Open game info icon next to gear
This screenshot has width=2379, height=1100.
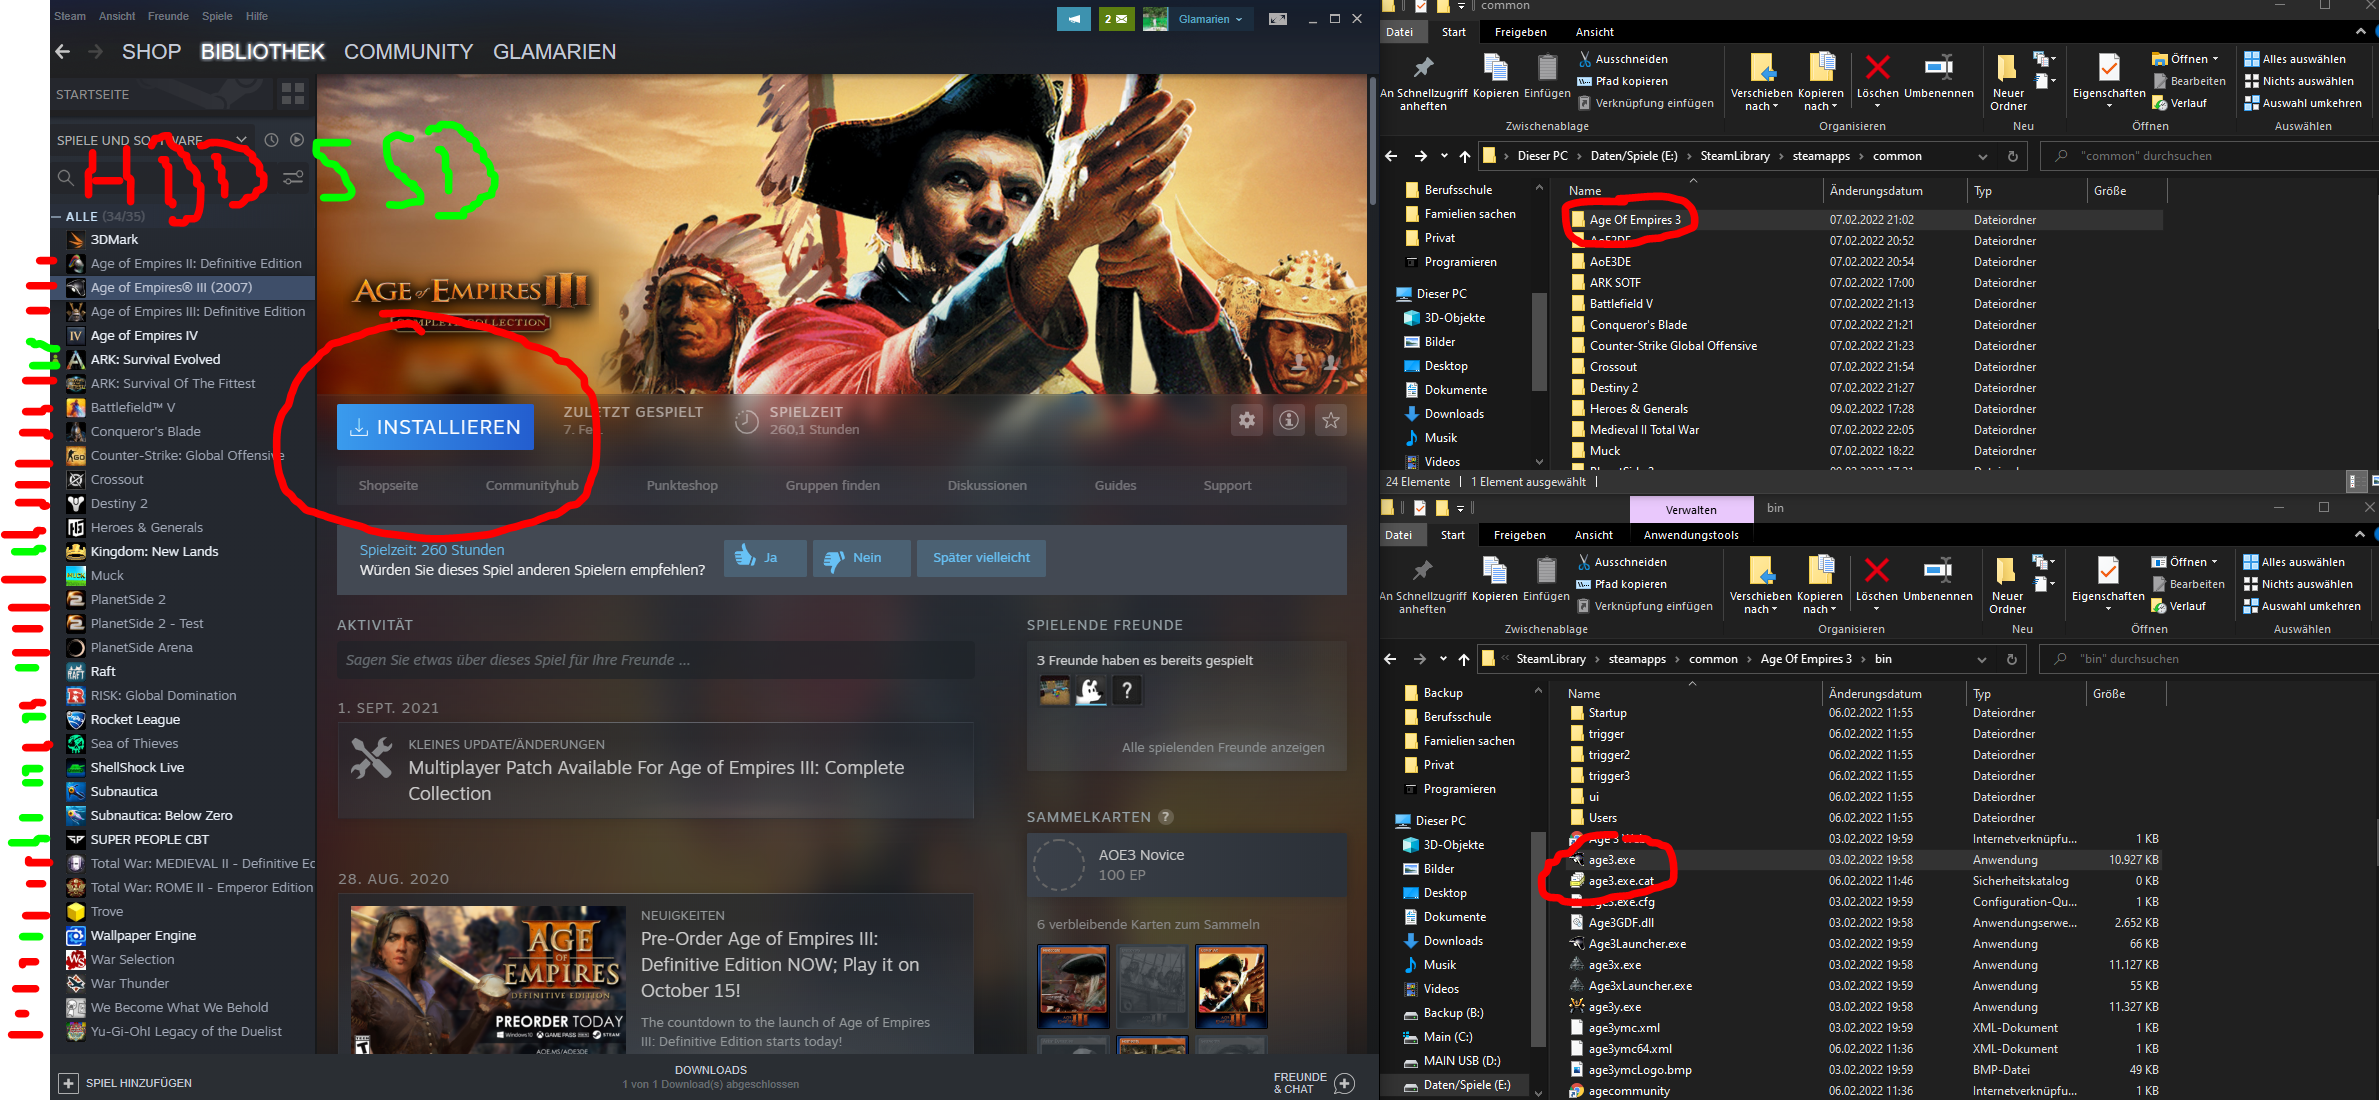click(1289, 420)
